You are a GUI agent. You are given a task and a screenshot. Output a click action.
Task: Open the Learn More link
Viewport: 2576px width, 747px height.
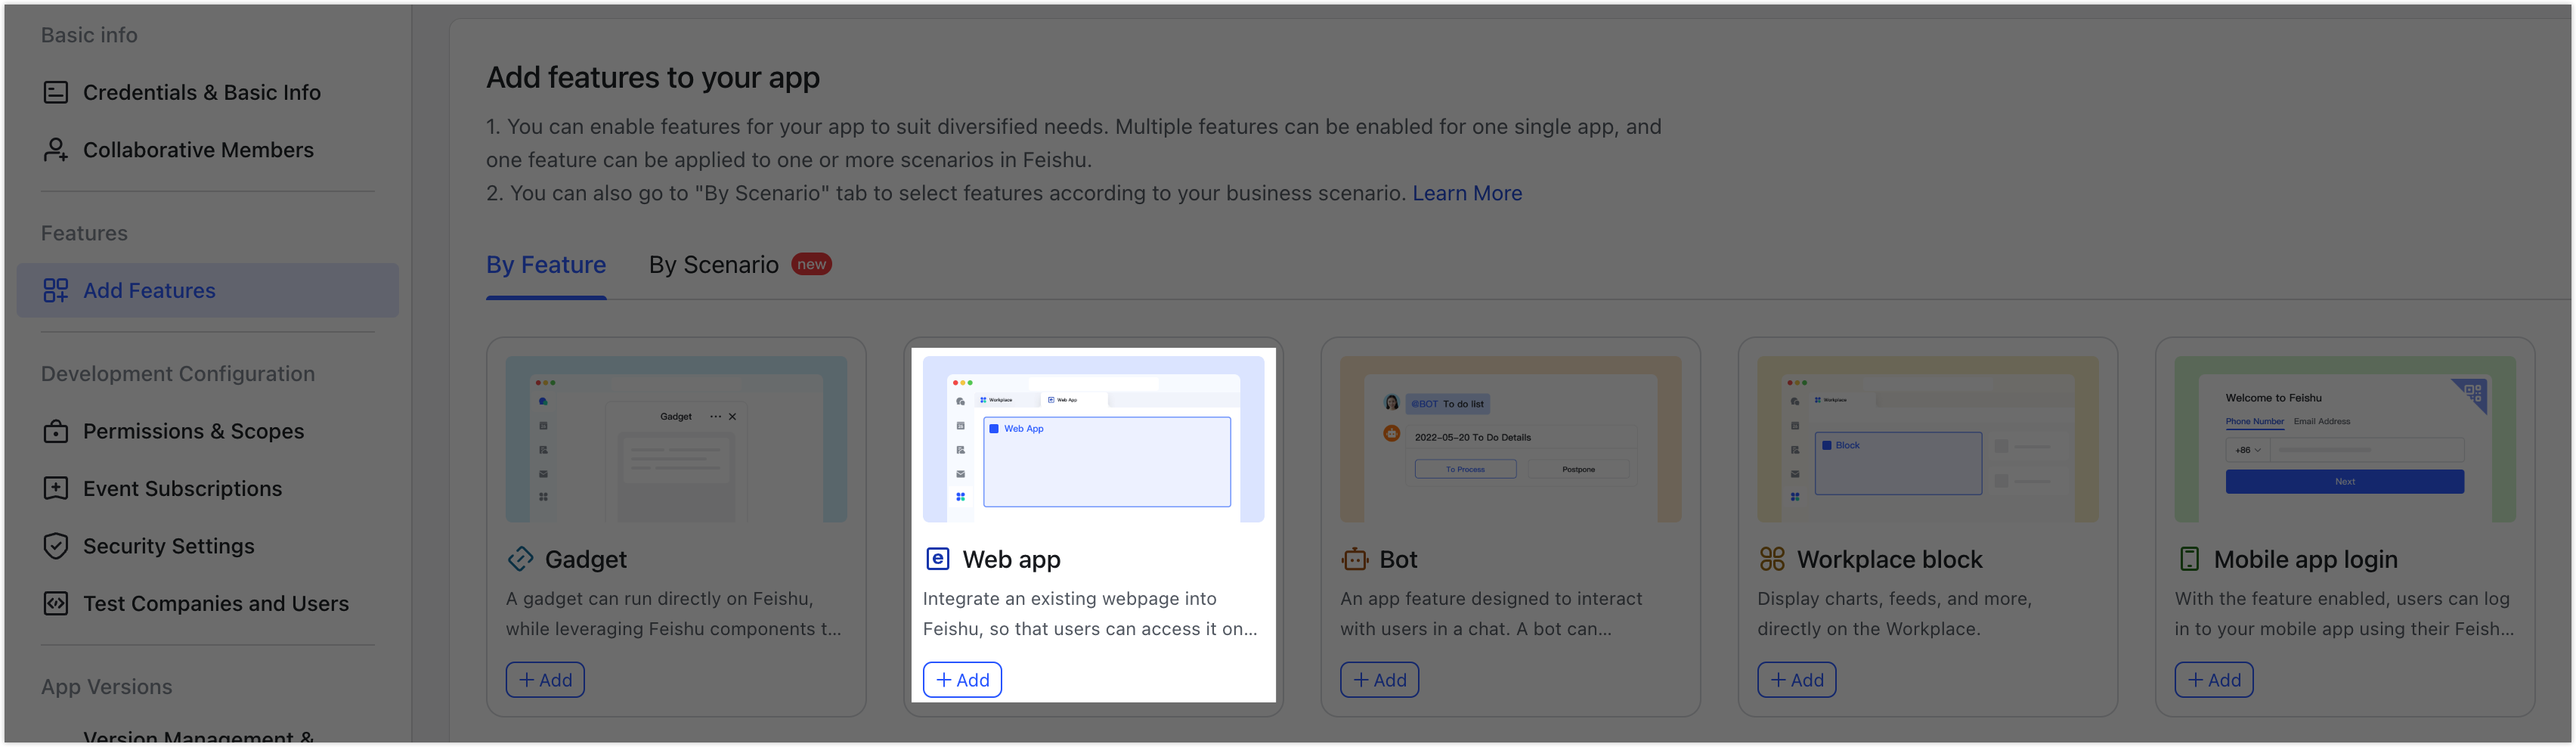tap(1467, 193)
